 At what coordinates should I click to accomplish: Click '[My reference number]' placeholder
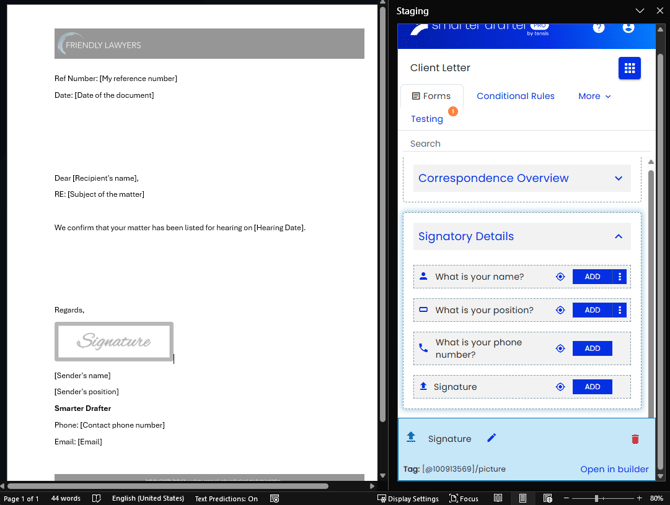point(138,79)
